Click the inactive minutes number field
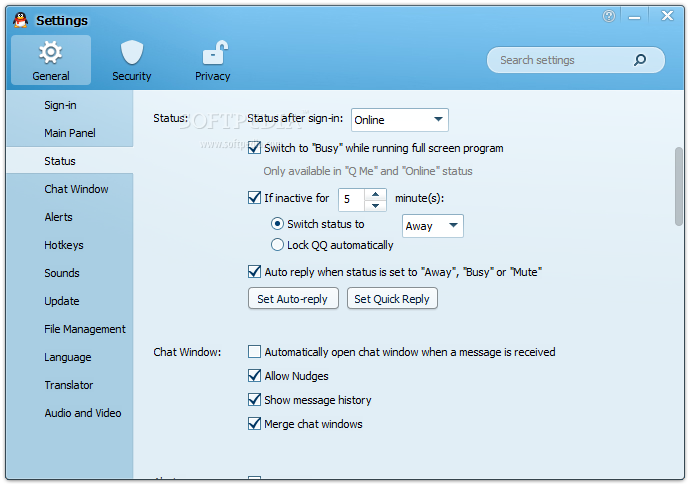Image resolution: width=690 pixels, height=485 pixels. tap(352, 199)
